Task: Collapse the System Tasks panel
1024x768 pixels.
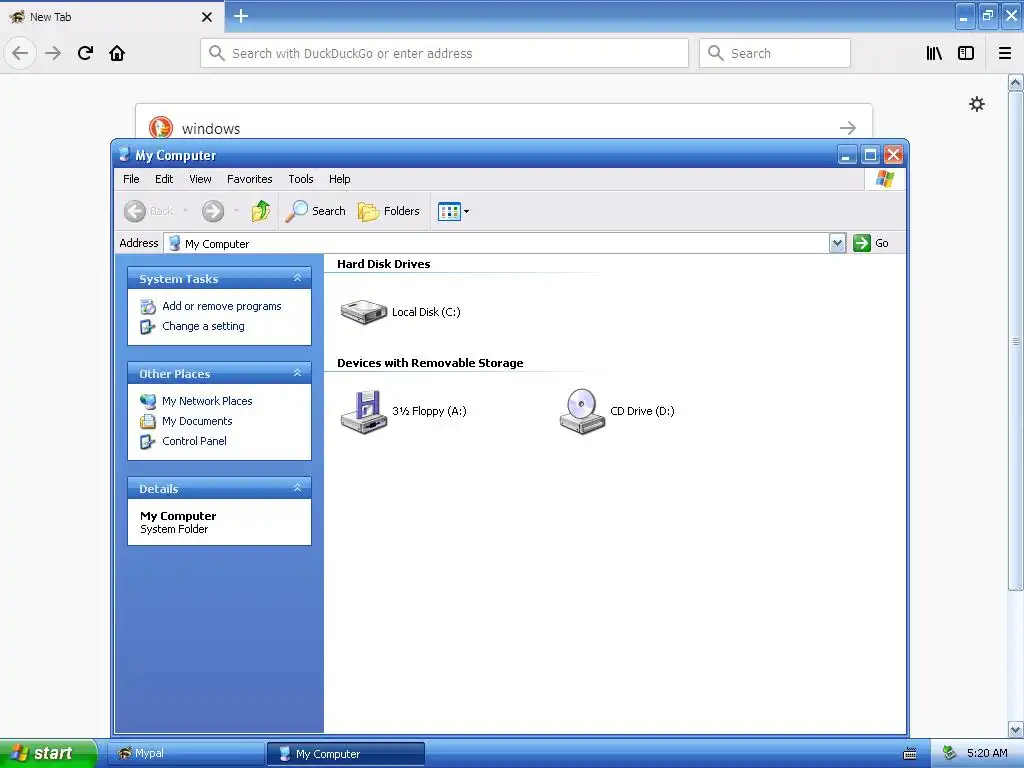Action: pos(297,278)
